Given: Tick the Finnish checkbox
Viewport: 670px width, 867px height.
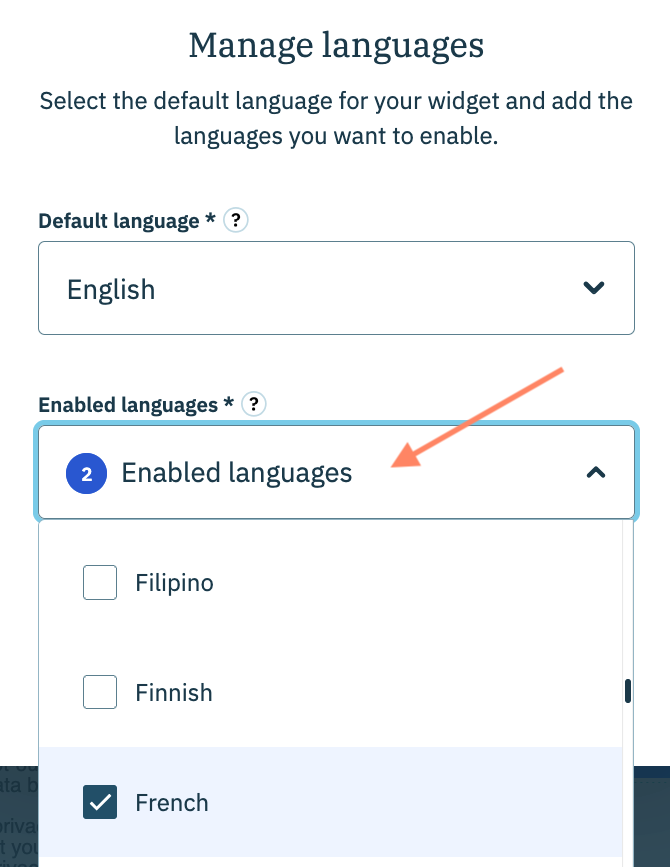Looking at the screenshot, I should [x=100, y=692].
